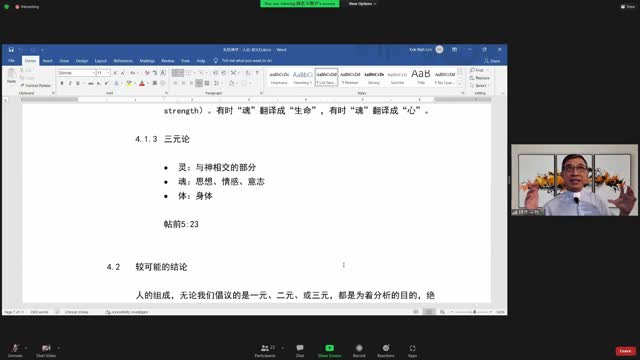Click the green Share Screen button
This screenshot has width=640, height=360.
(x=329, y=350)
